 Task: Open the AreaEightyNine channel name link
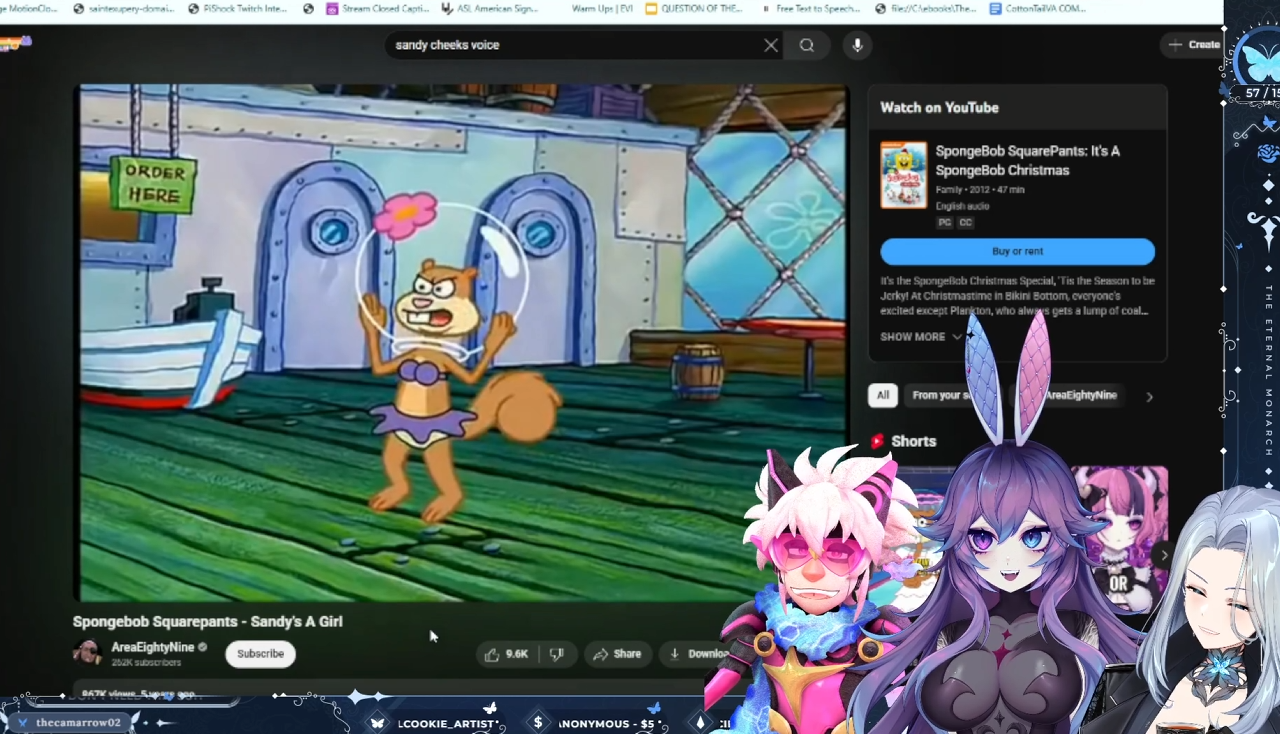[x=152, y=647]
